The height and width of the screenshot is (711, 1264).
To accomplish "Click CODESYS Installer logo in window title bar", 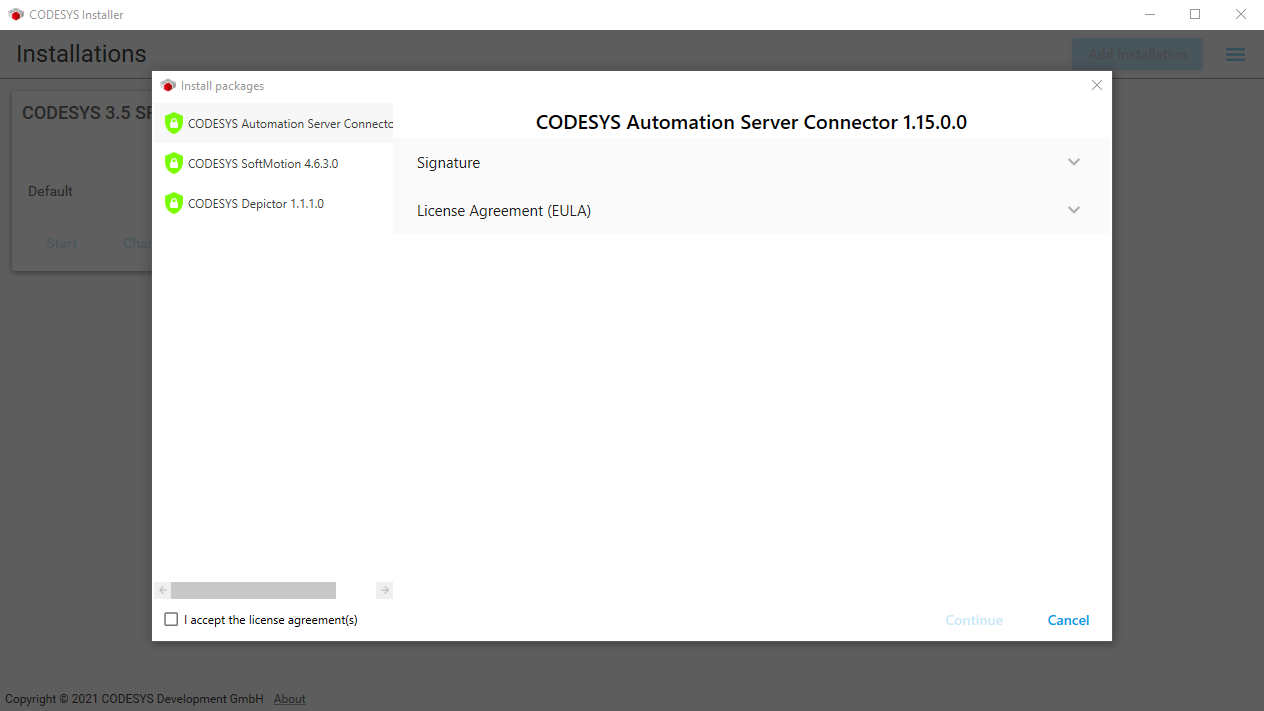I will (x=15, y=15).
